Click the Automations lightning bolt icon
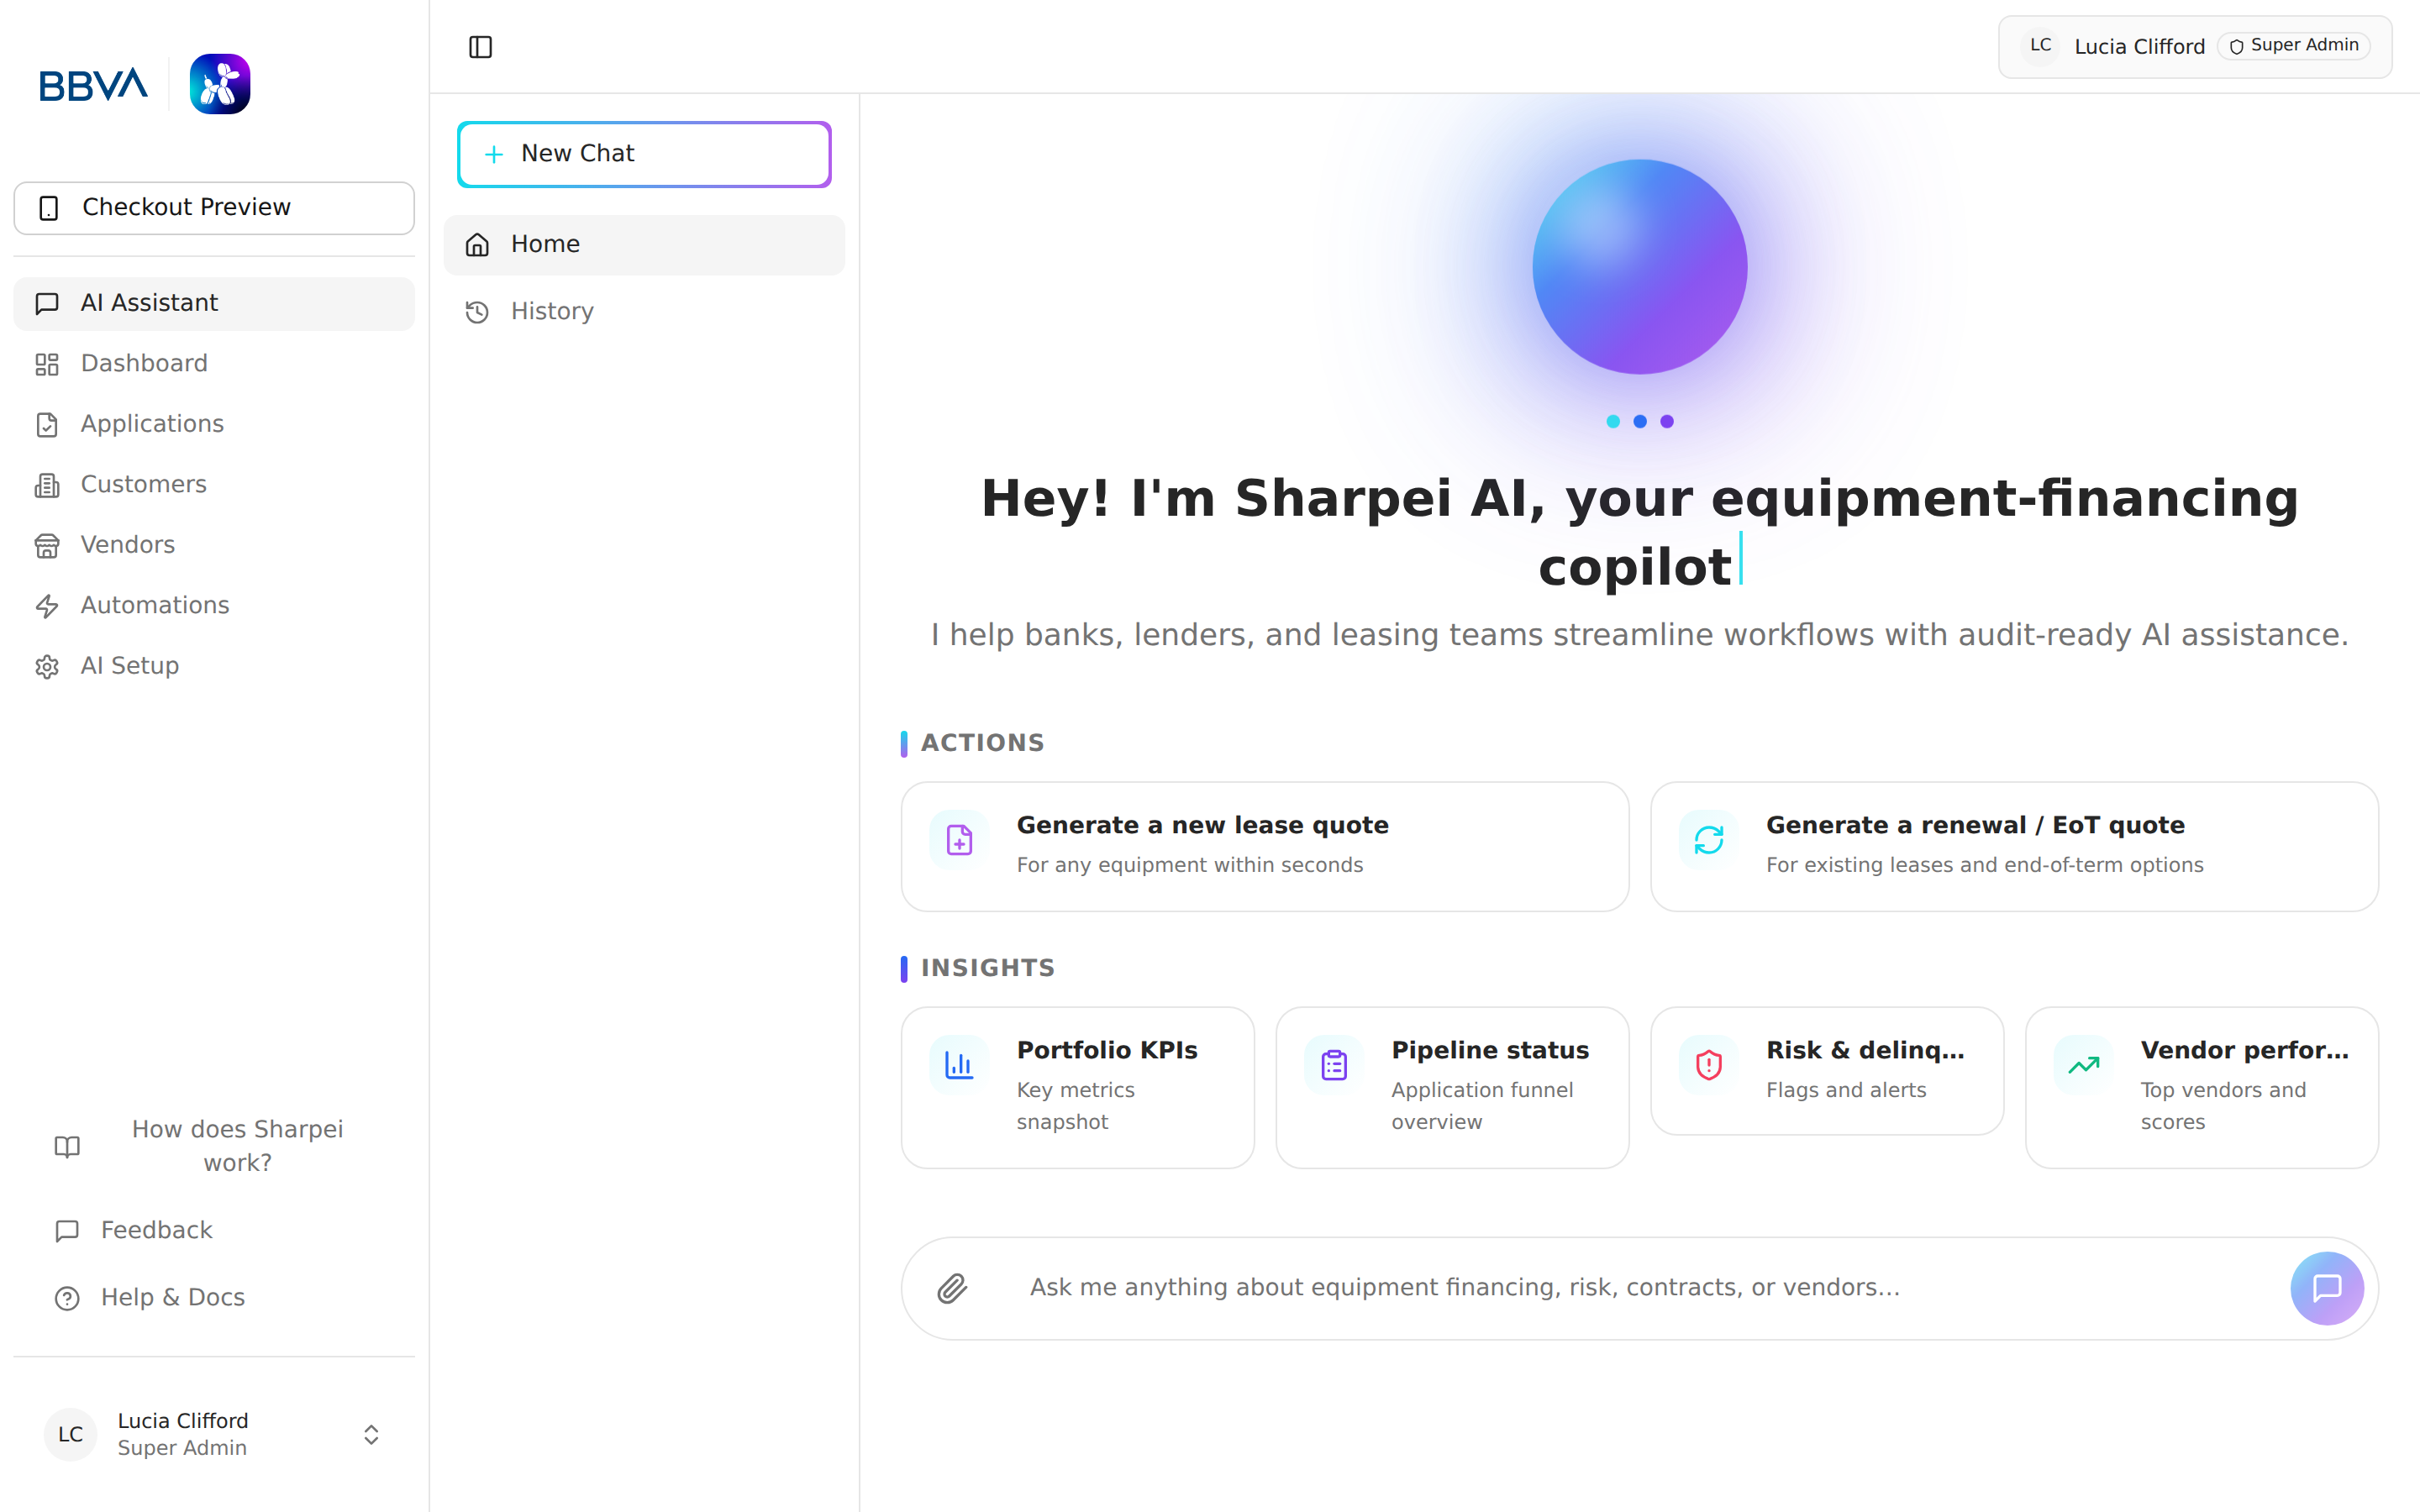 click(47, 606)
